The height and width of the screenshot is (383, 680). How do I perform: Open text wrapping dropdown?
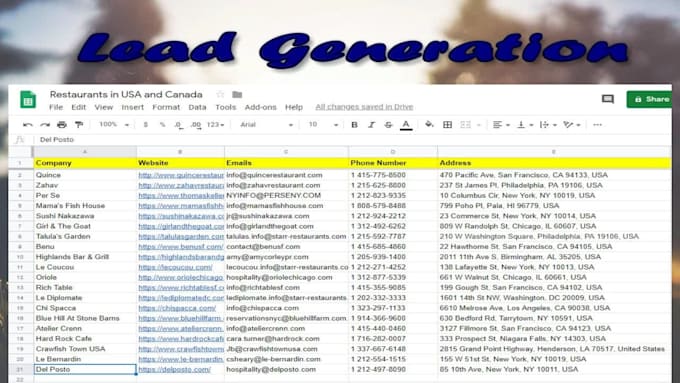[548, 124]
